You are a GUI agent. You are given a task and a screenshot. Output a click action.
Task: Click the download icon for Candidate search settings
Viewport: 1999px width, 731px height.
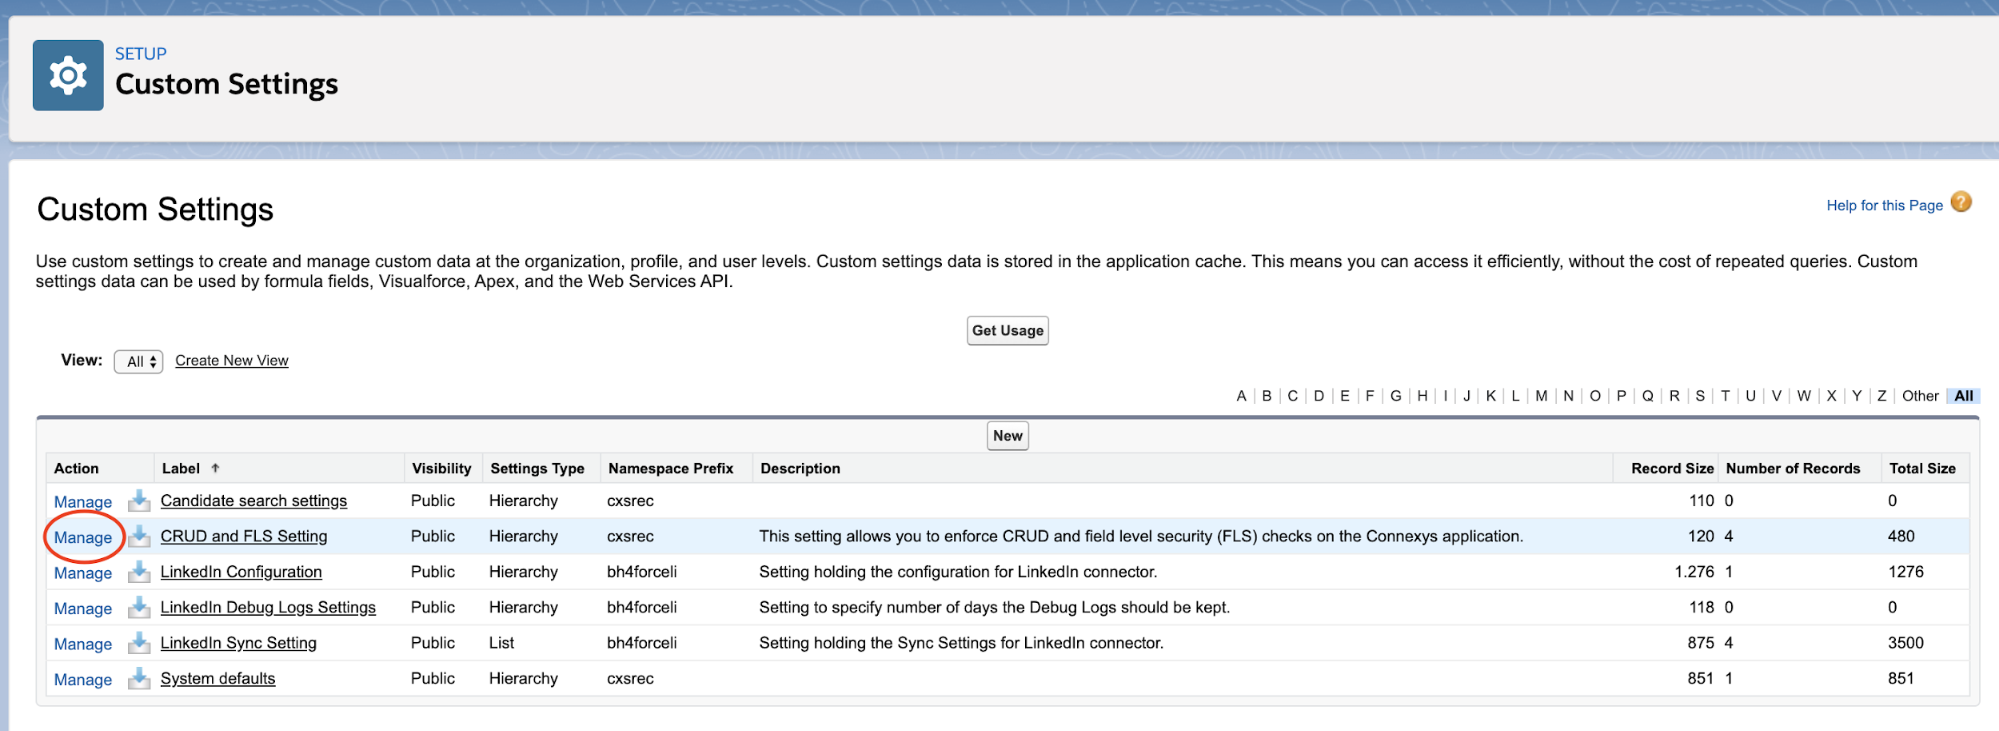(x=139, y=501)
